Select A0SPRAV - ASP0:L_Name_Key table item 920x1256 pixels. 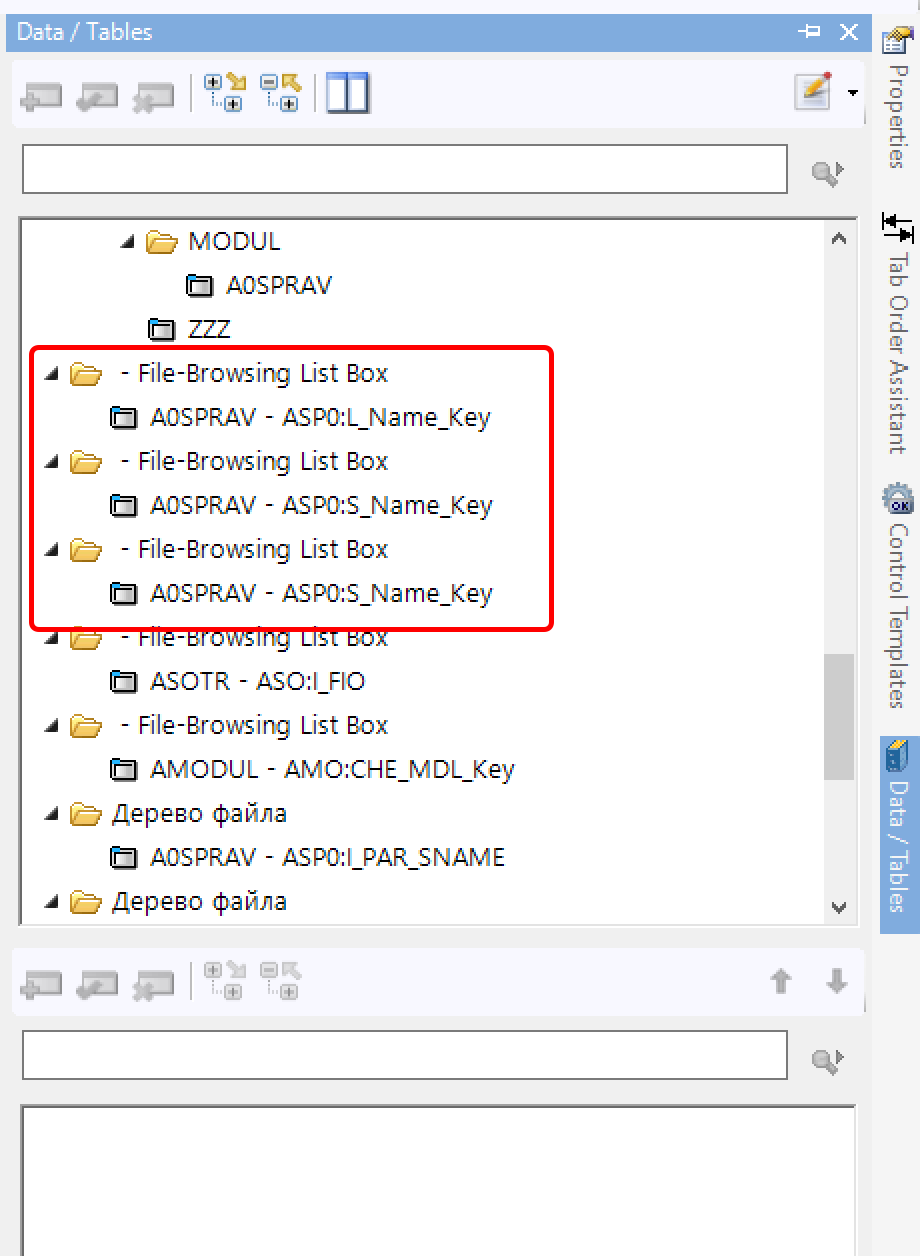(319, 418)
